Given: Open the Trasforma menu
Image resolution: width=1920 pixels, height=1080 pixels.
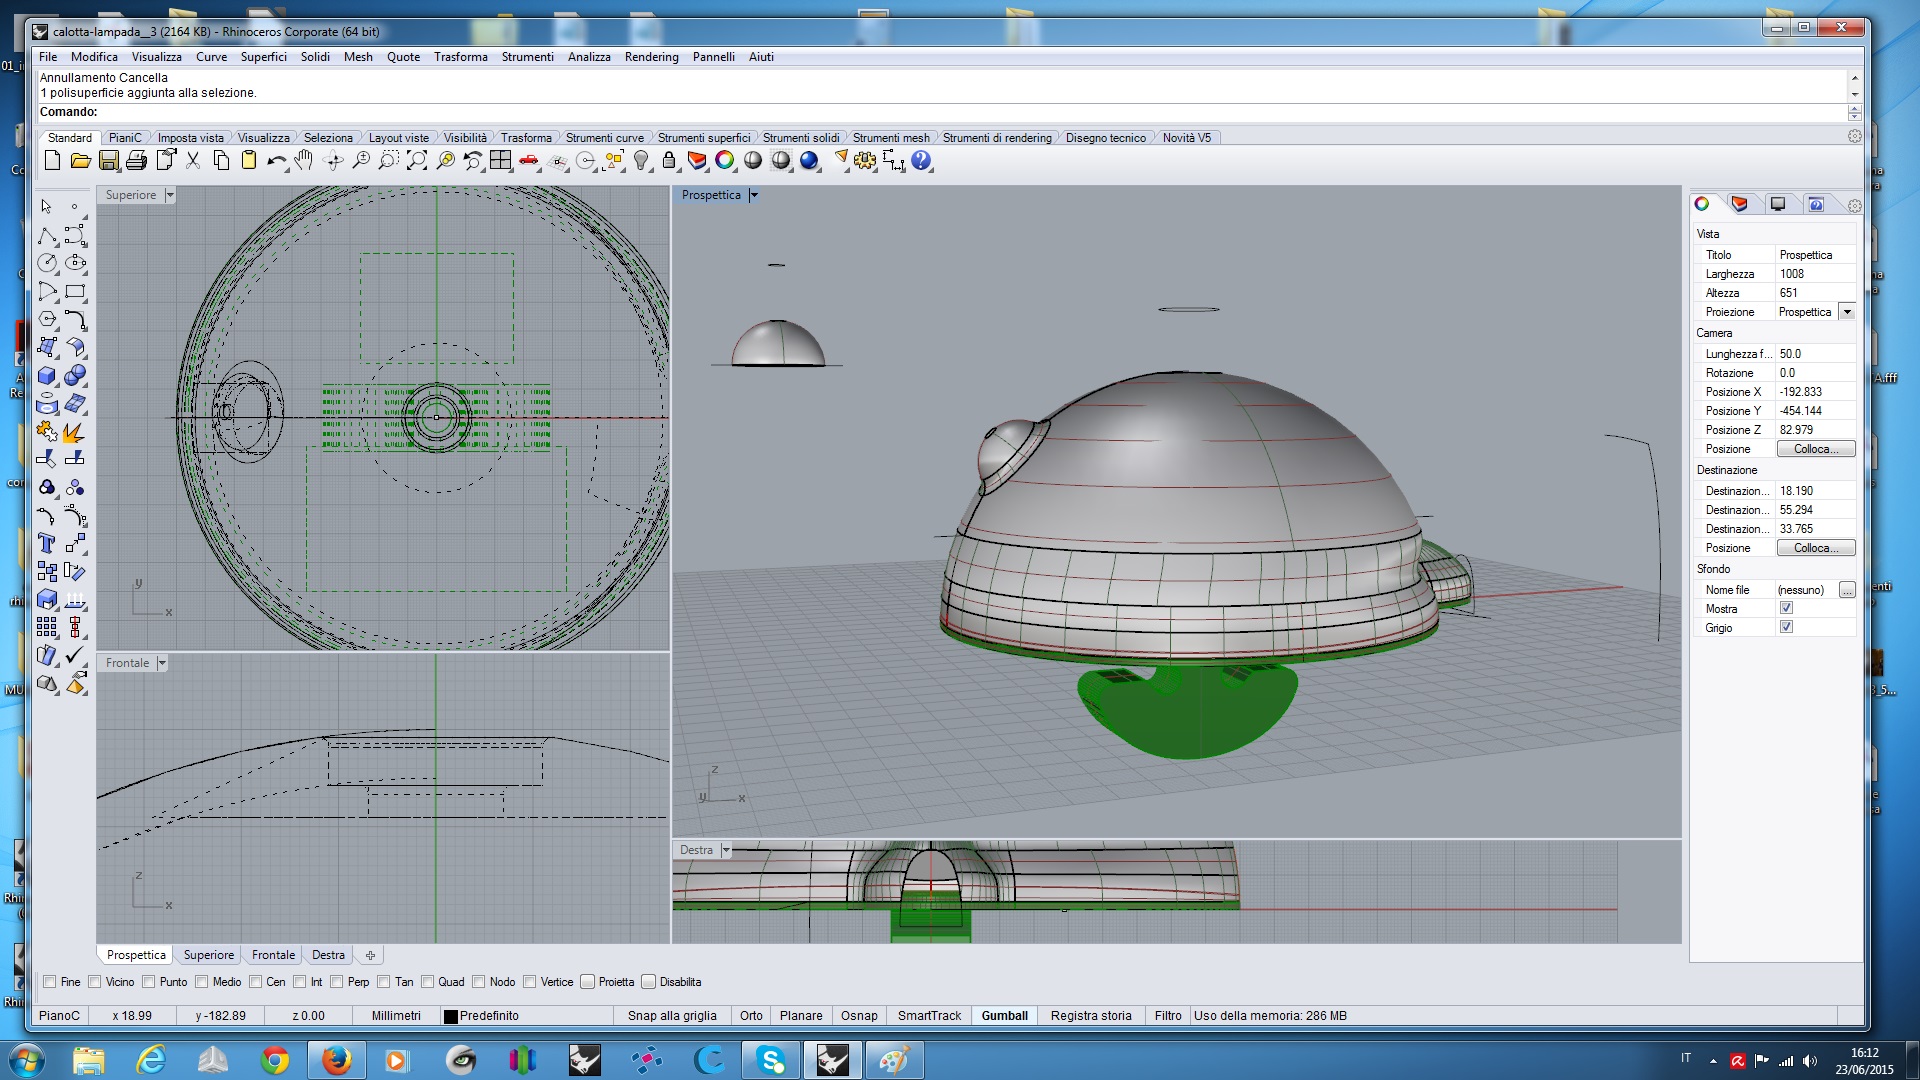Looking at the screenshot, I should click(x=460, y=57).
